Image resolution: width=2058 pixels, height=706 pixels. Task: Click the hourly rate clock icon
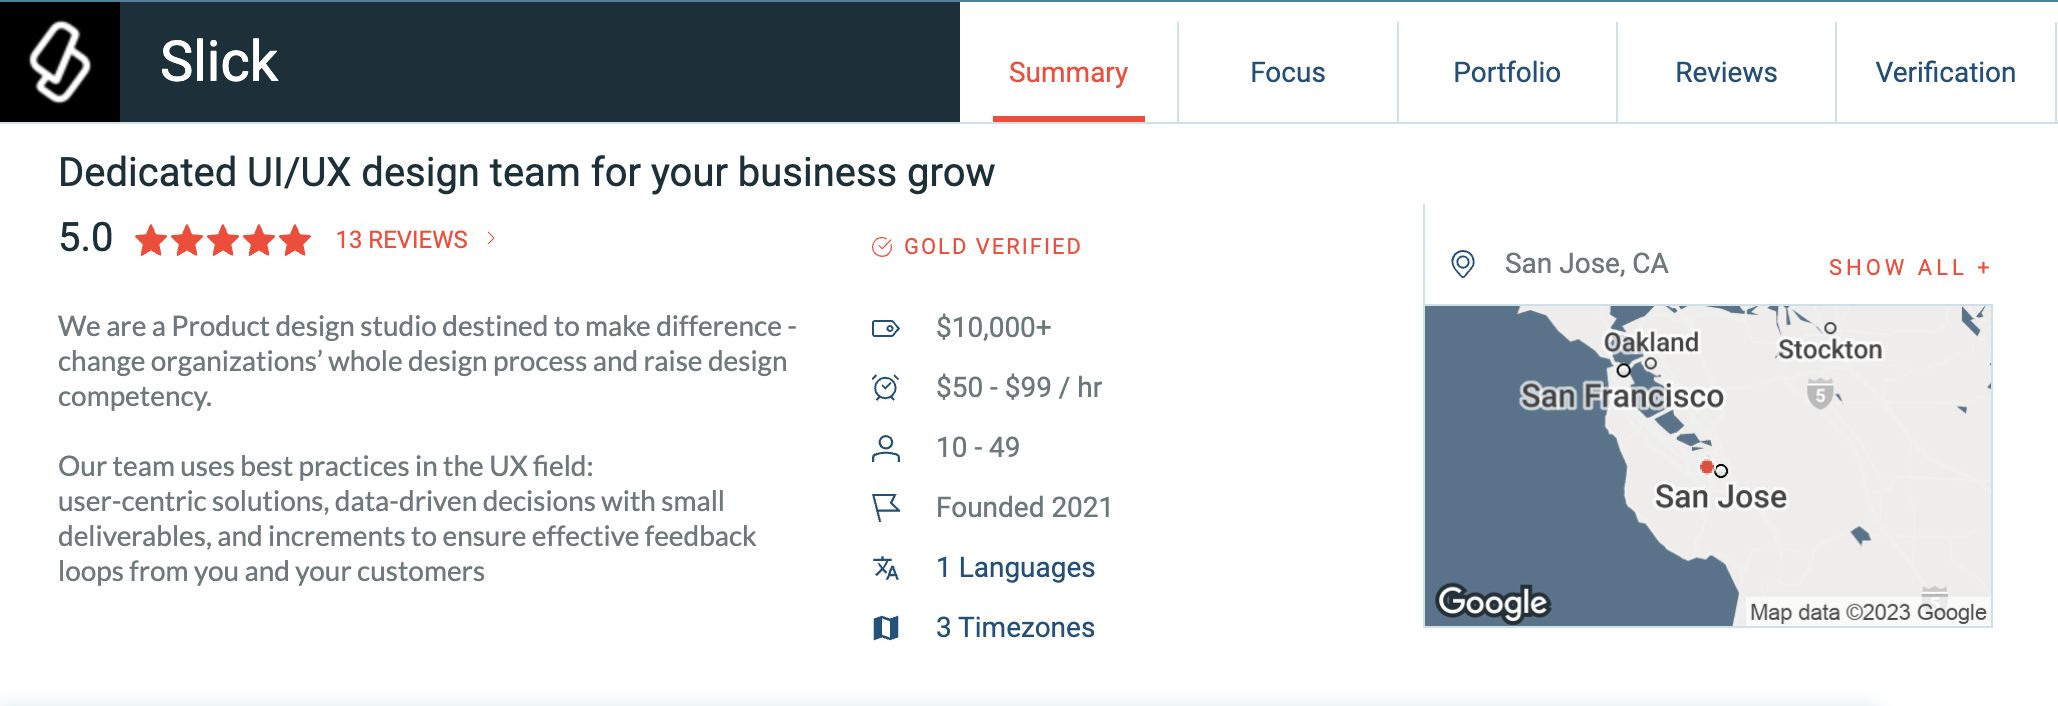coord(886,387)
